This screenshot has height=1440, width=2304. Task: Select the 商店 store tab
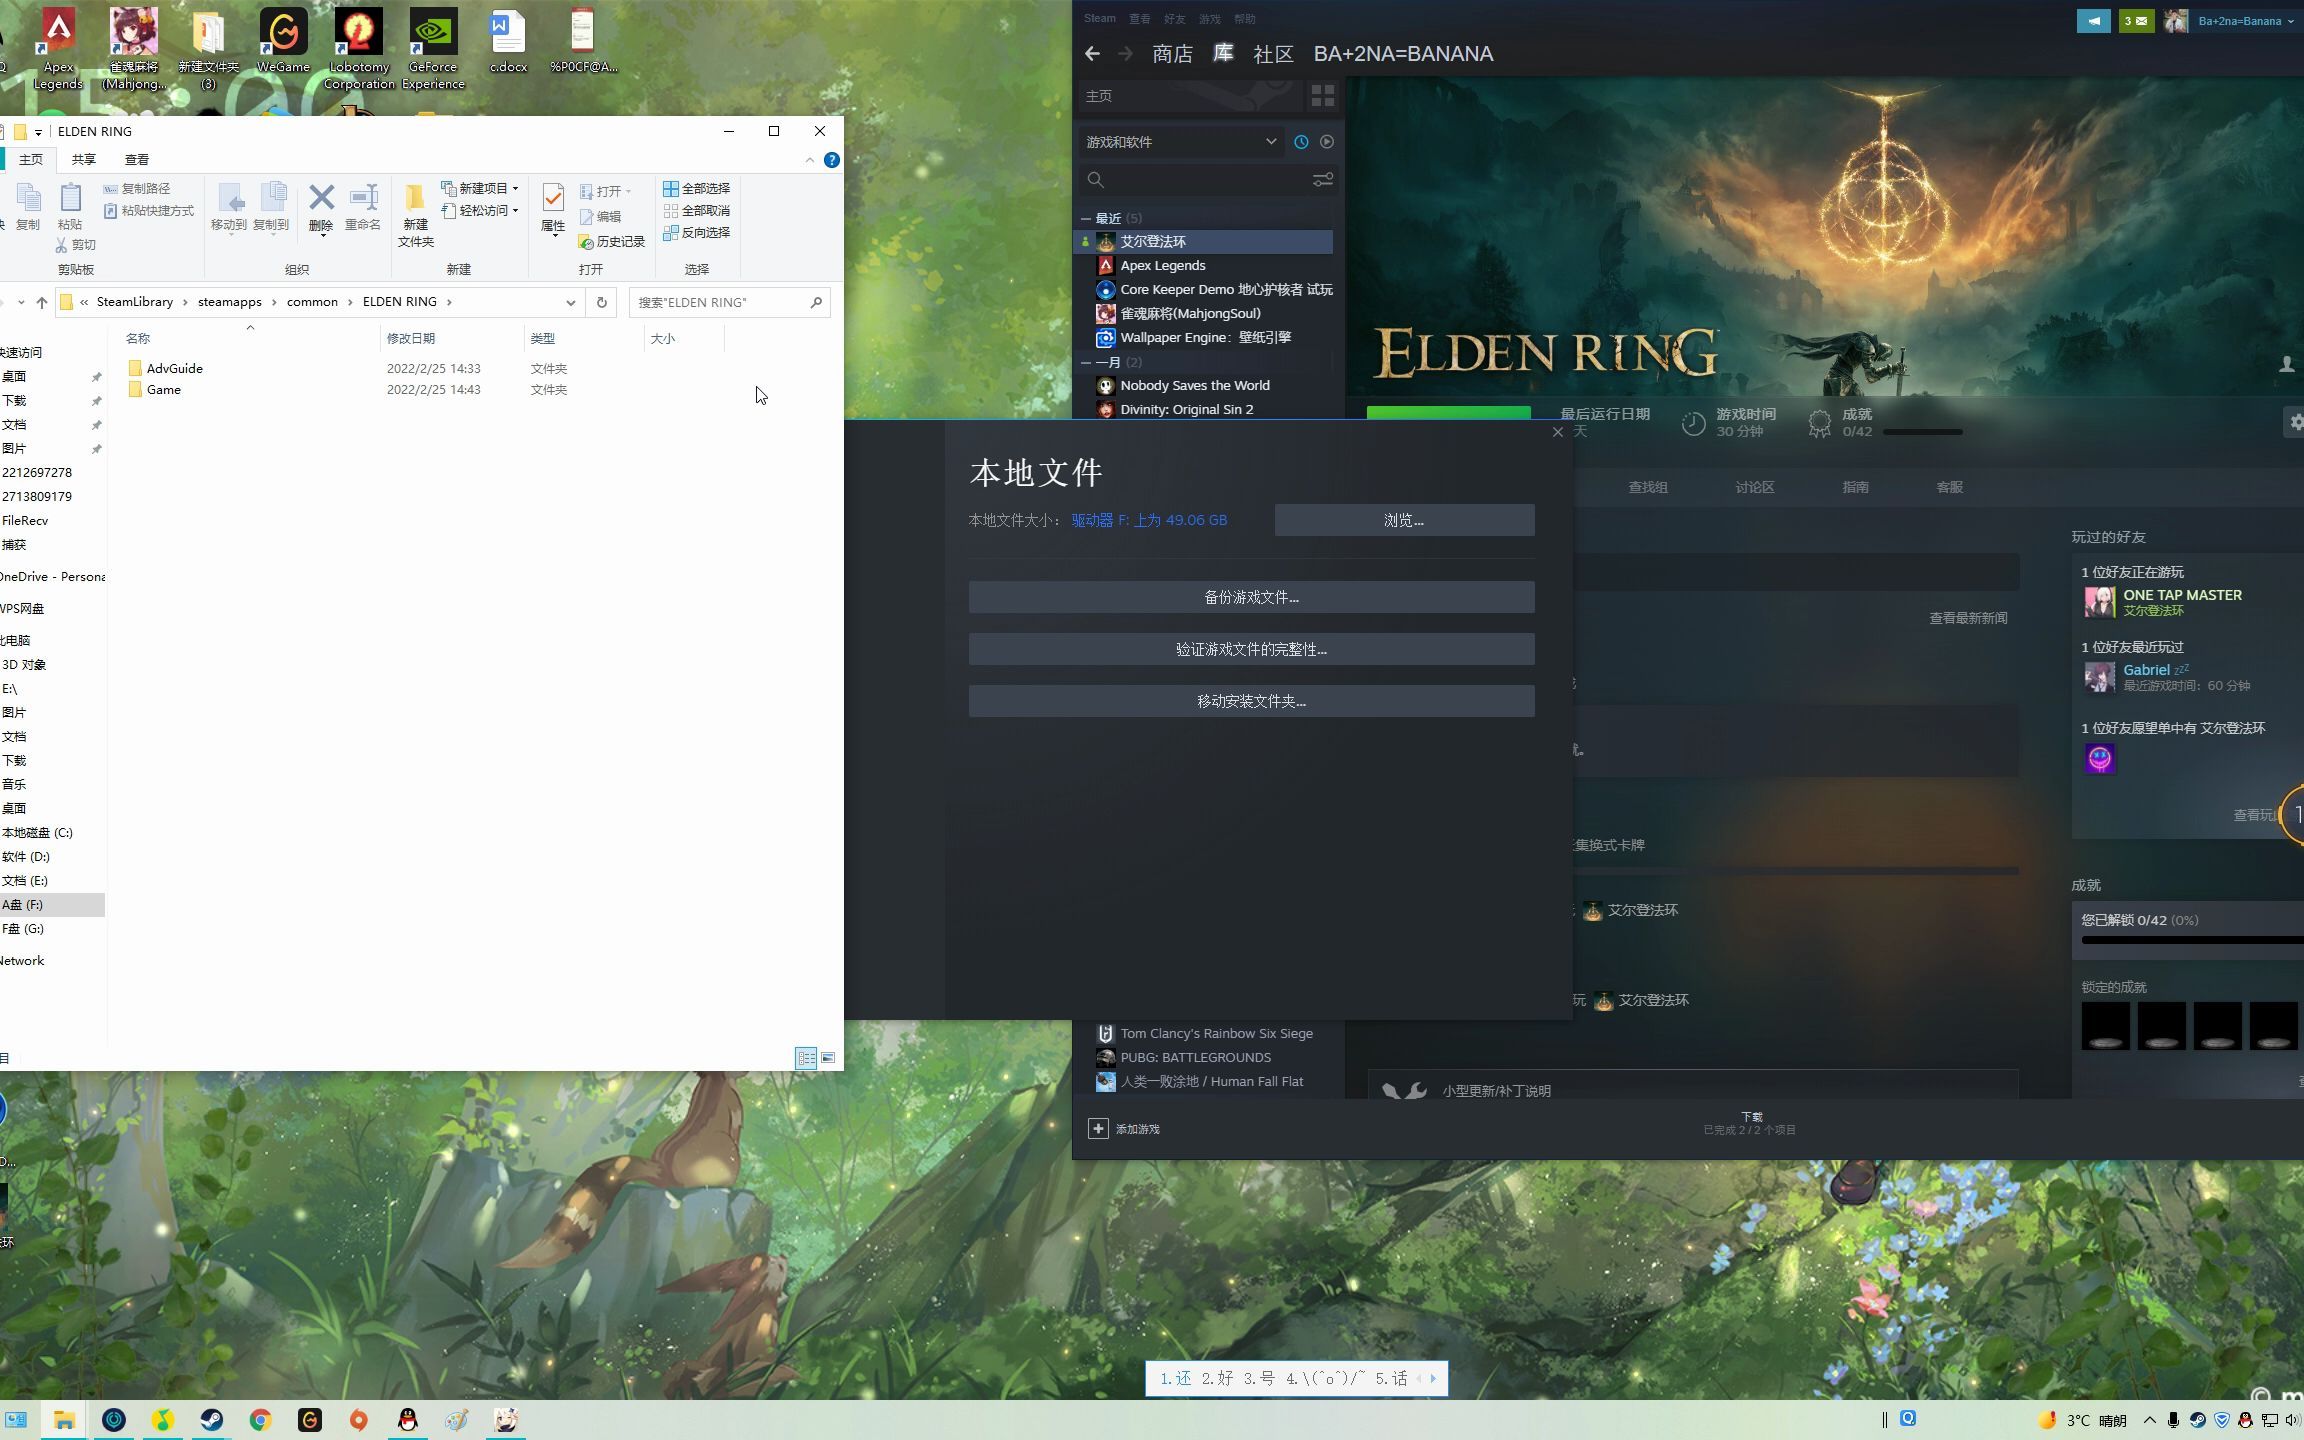tap(1171, 53)
